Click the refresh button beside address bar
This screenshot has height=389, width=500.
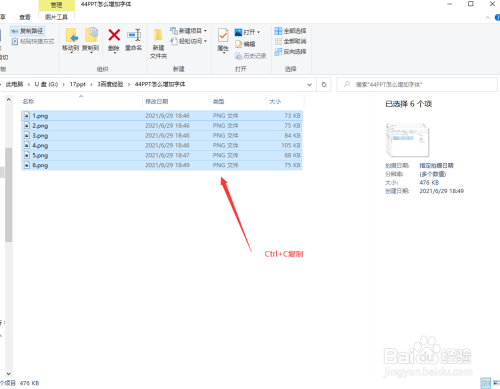click(x=324, y=85)
